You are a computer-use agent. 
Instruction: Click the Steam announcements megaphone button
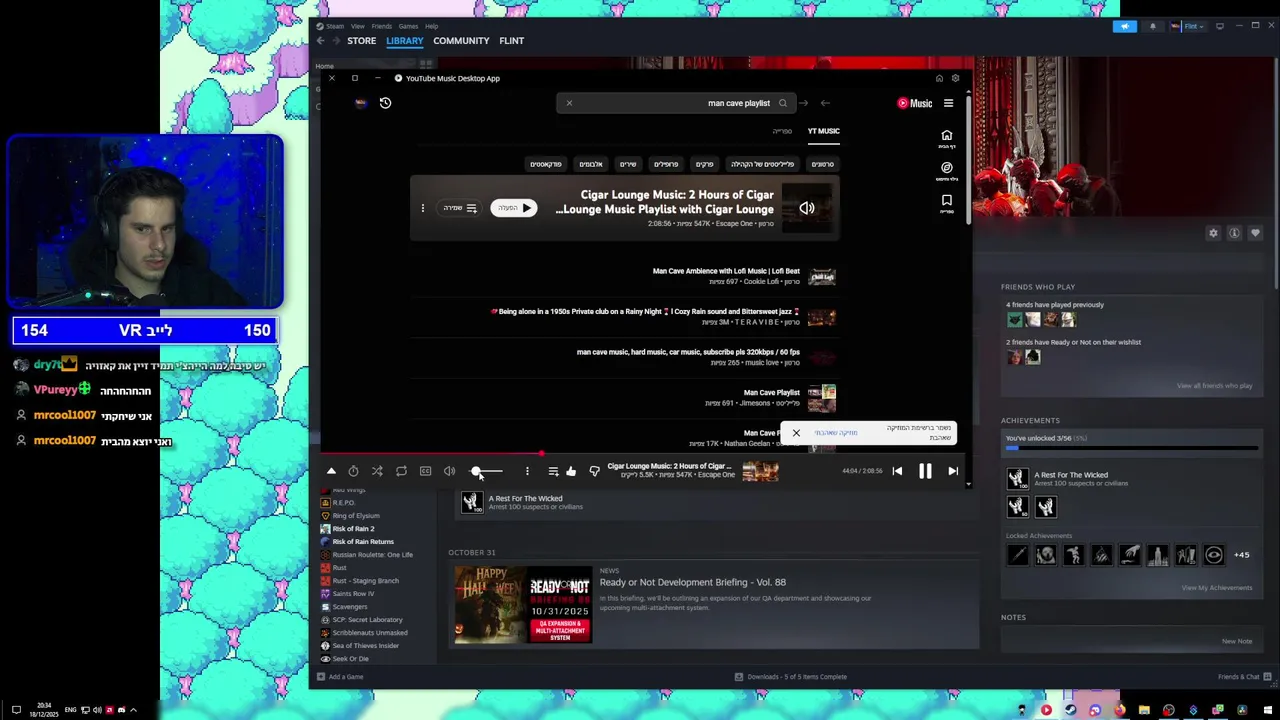coord(1125,26)
